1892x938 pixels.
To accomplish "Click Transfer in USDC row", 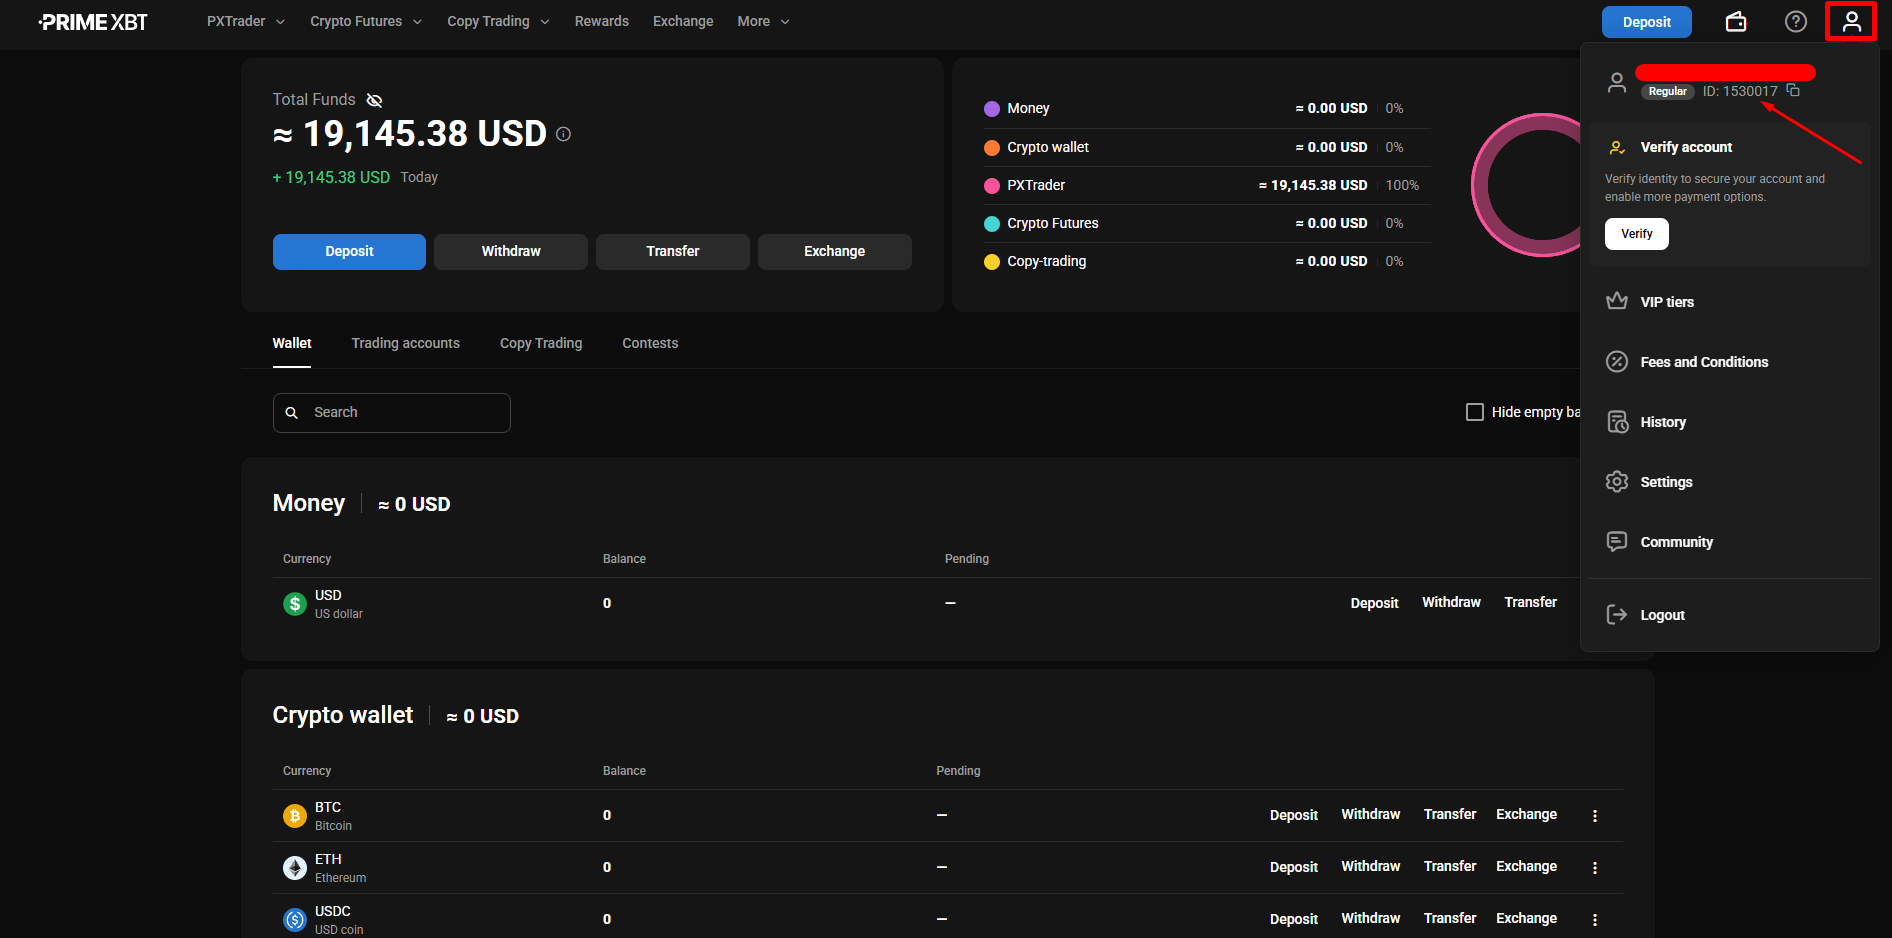I will 1450,919.
